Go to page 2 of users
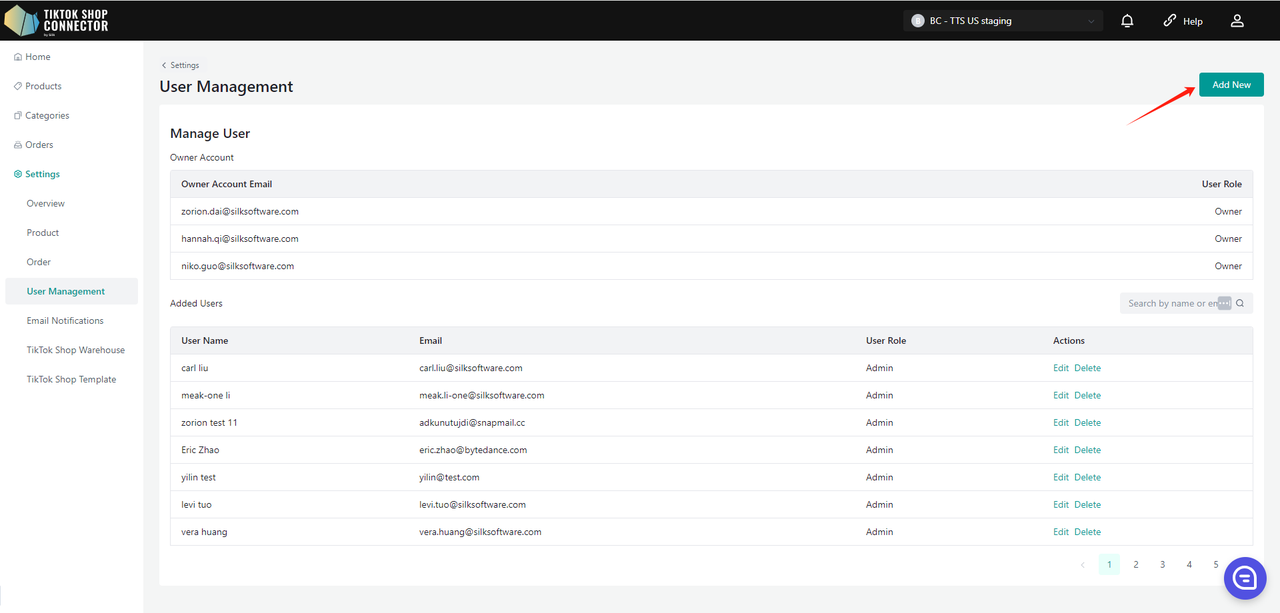The image size is (1280, 613). point(1136,565)
